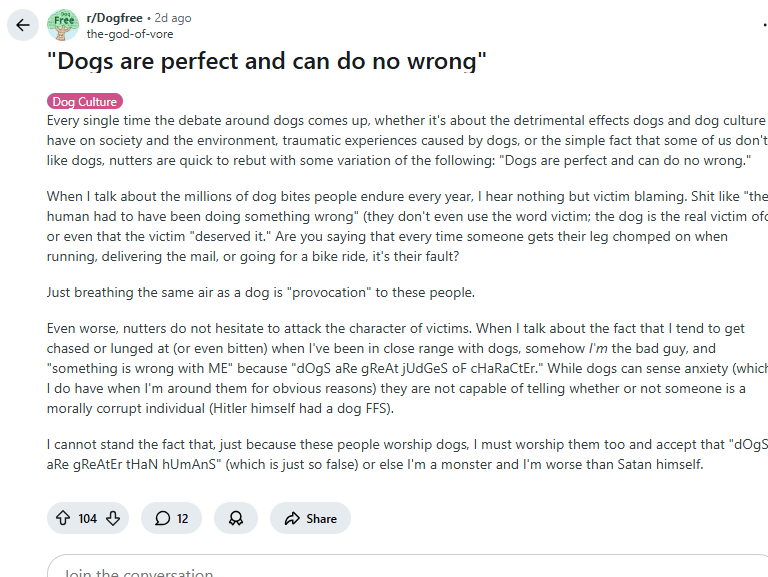Click the paragraph starting "When I talk about the millions"
The height and width of the screenshot is (577, 768).
[x=400, y=226]
